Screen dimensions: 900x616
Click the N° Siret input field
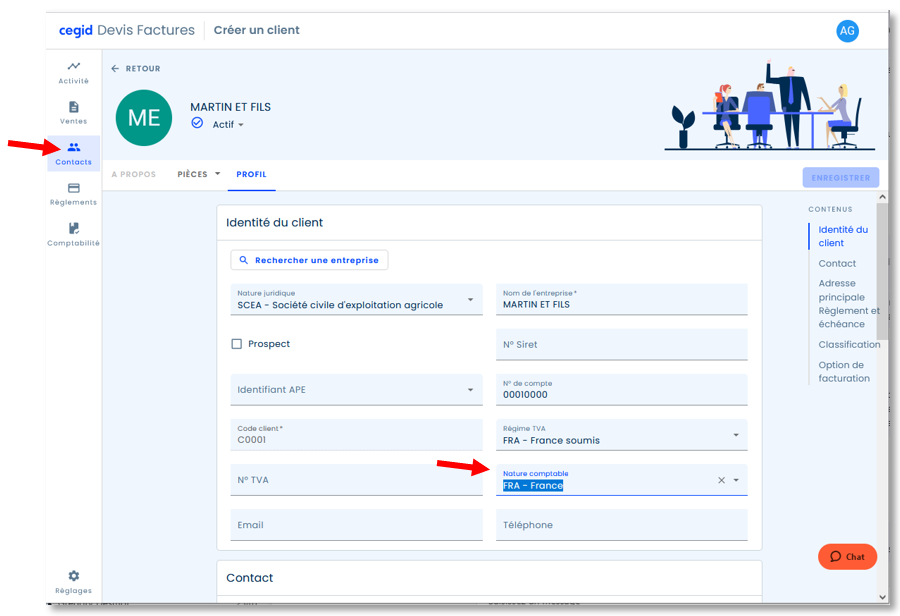(x=622, y=344)
